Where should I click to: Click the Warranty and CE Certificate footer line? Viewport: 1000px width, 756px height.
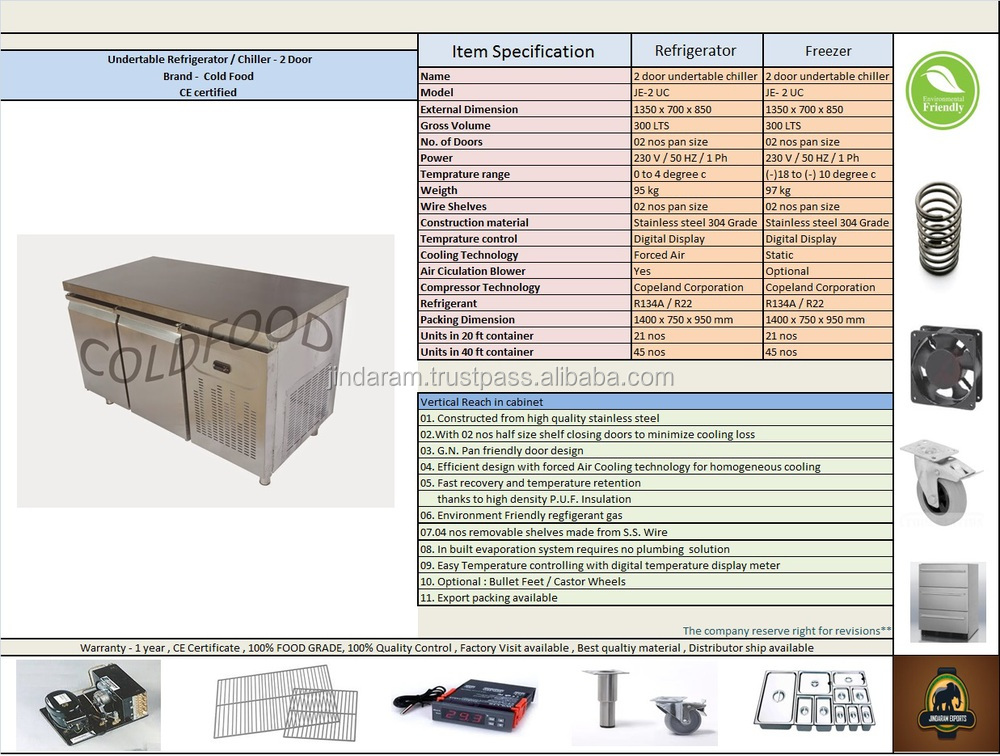[x=446, y=648]
